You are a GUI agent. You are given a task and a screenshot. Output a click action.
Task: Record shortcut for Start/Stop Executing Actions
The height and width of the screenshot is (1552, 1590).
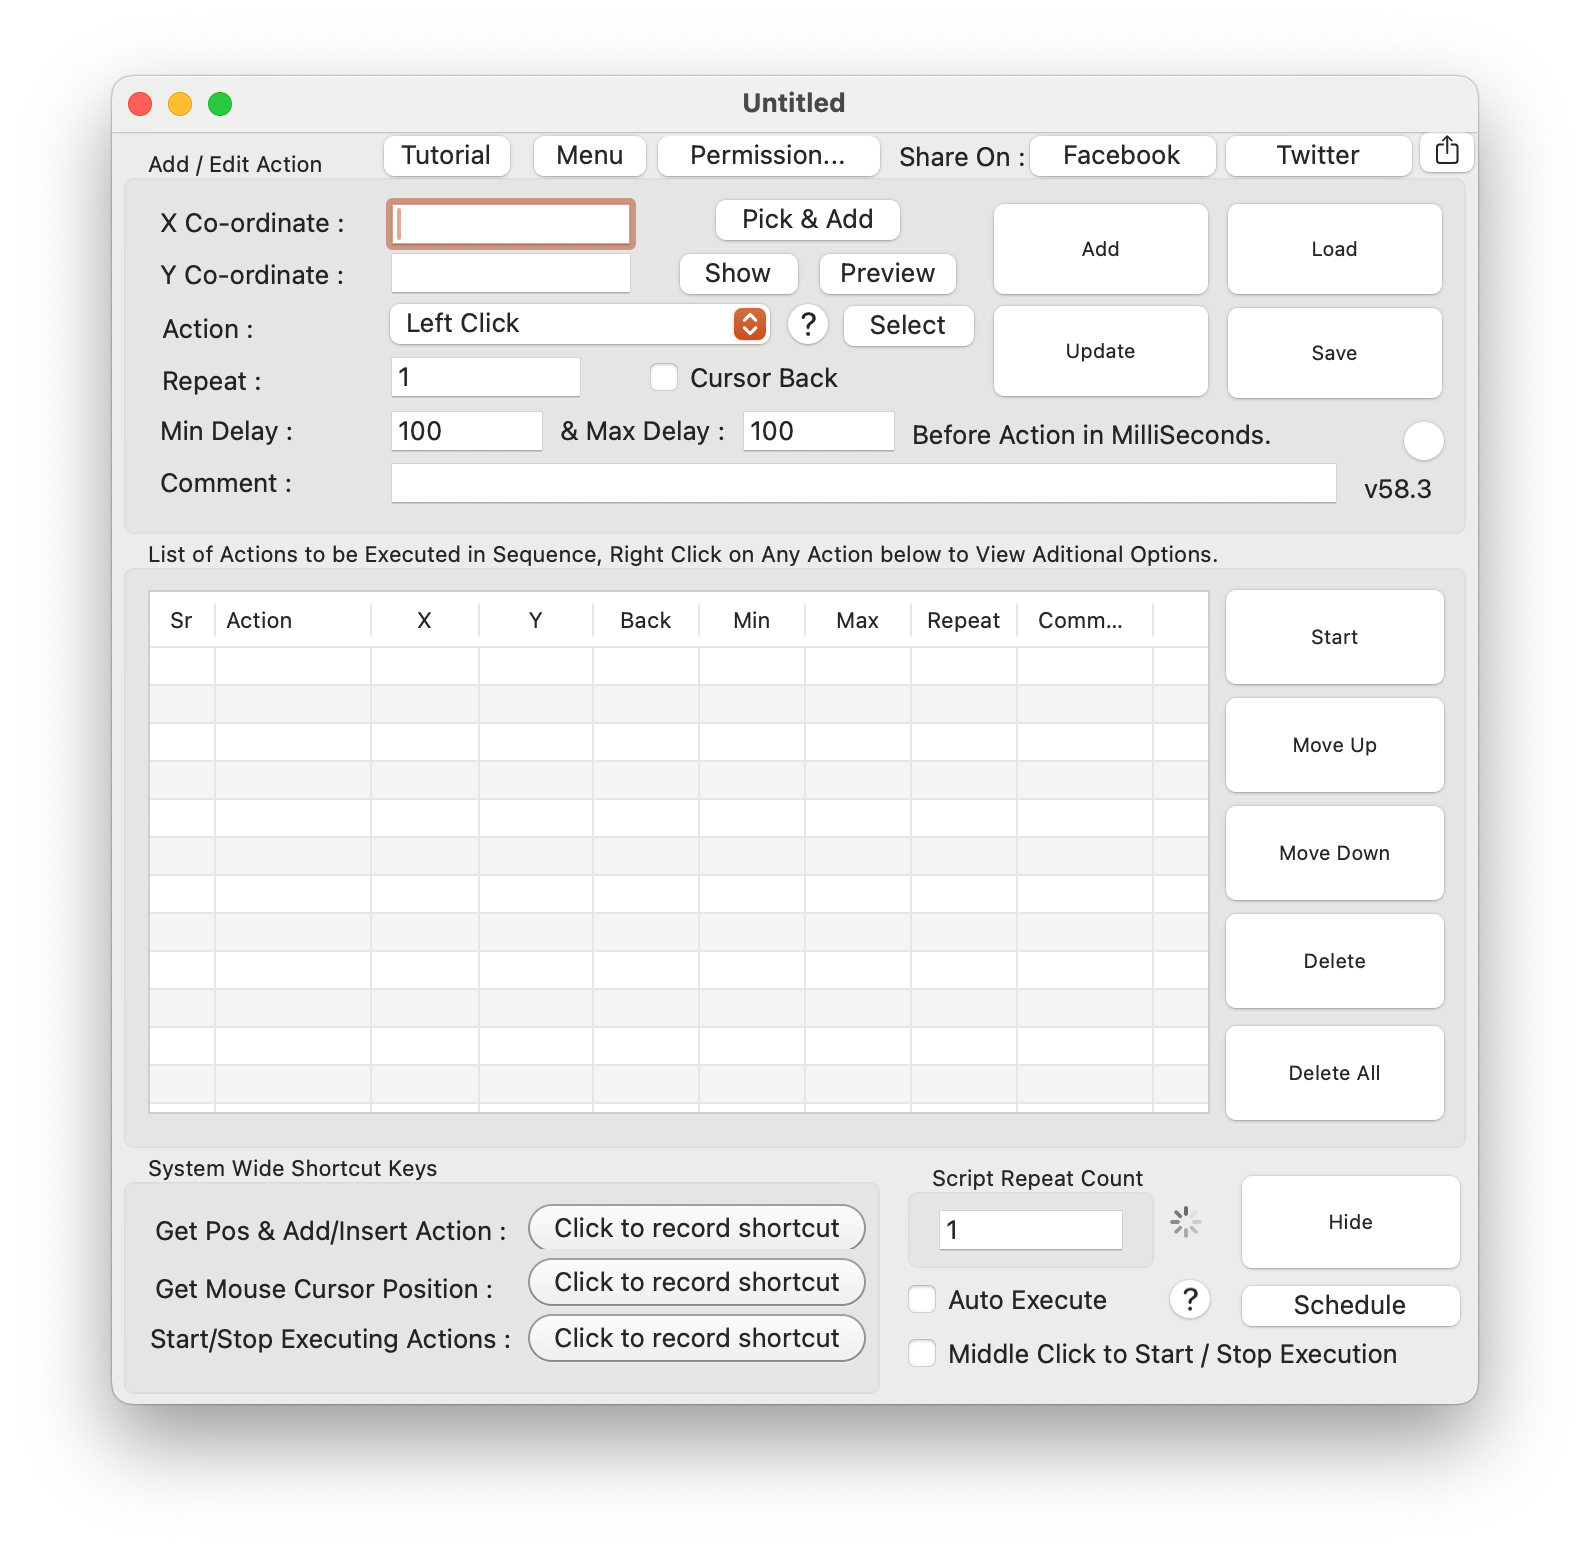coord(697,1338)
